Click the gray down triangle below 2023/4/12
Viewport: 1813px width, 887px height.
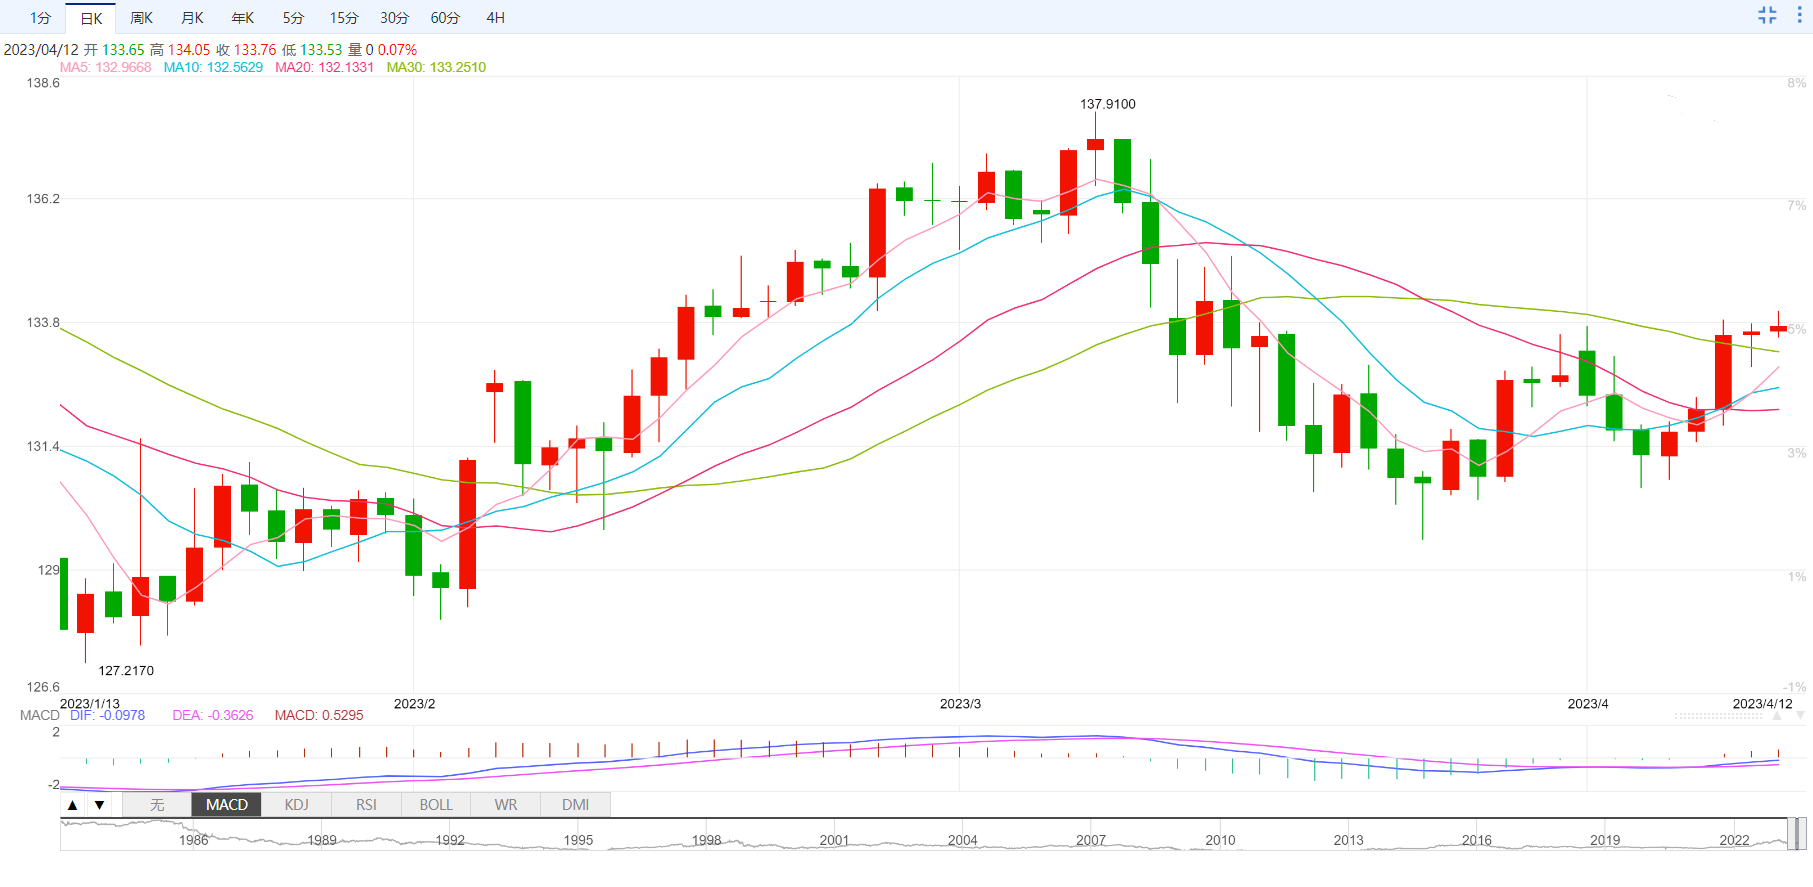pyautogui.click(x=1800, y=716)
